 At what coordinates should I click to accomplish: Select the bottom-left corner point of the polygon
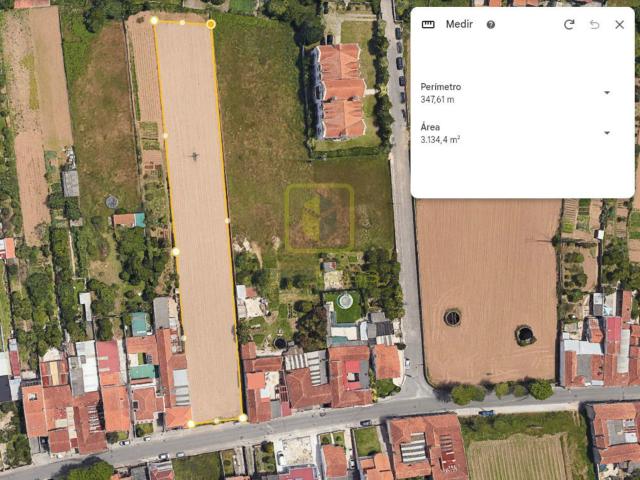point(191,424)
